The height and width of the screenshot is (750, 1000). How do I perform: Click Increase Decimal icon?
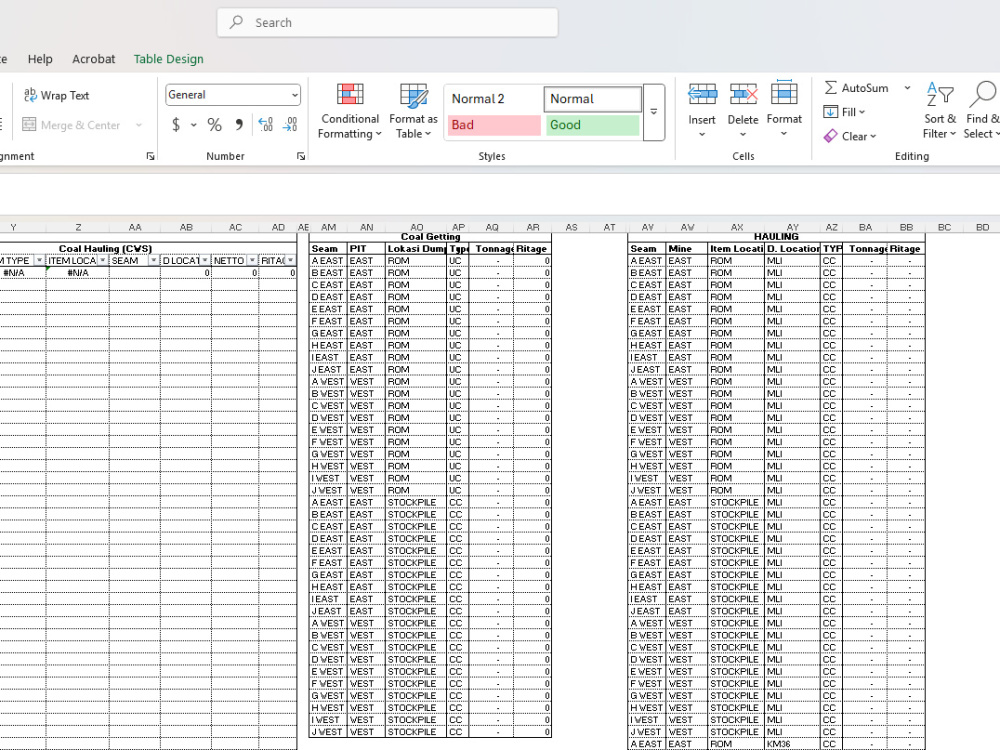(265, 124)
